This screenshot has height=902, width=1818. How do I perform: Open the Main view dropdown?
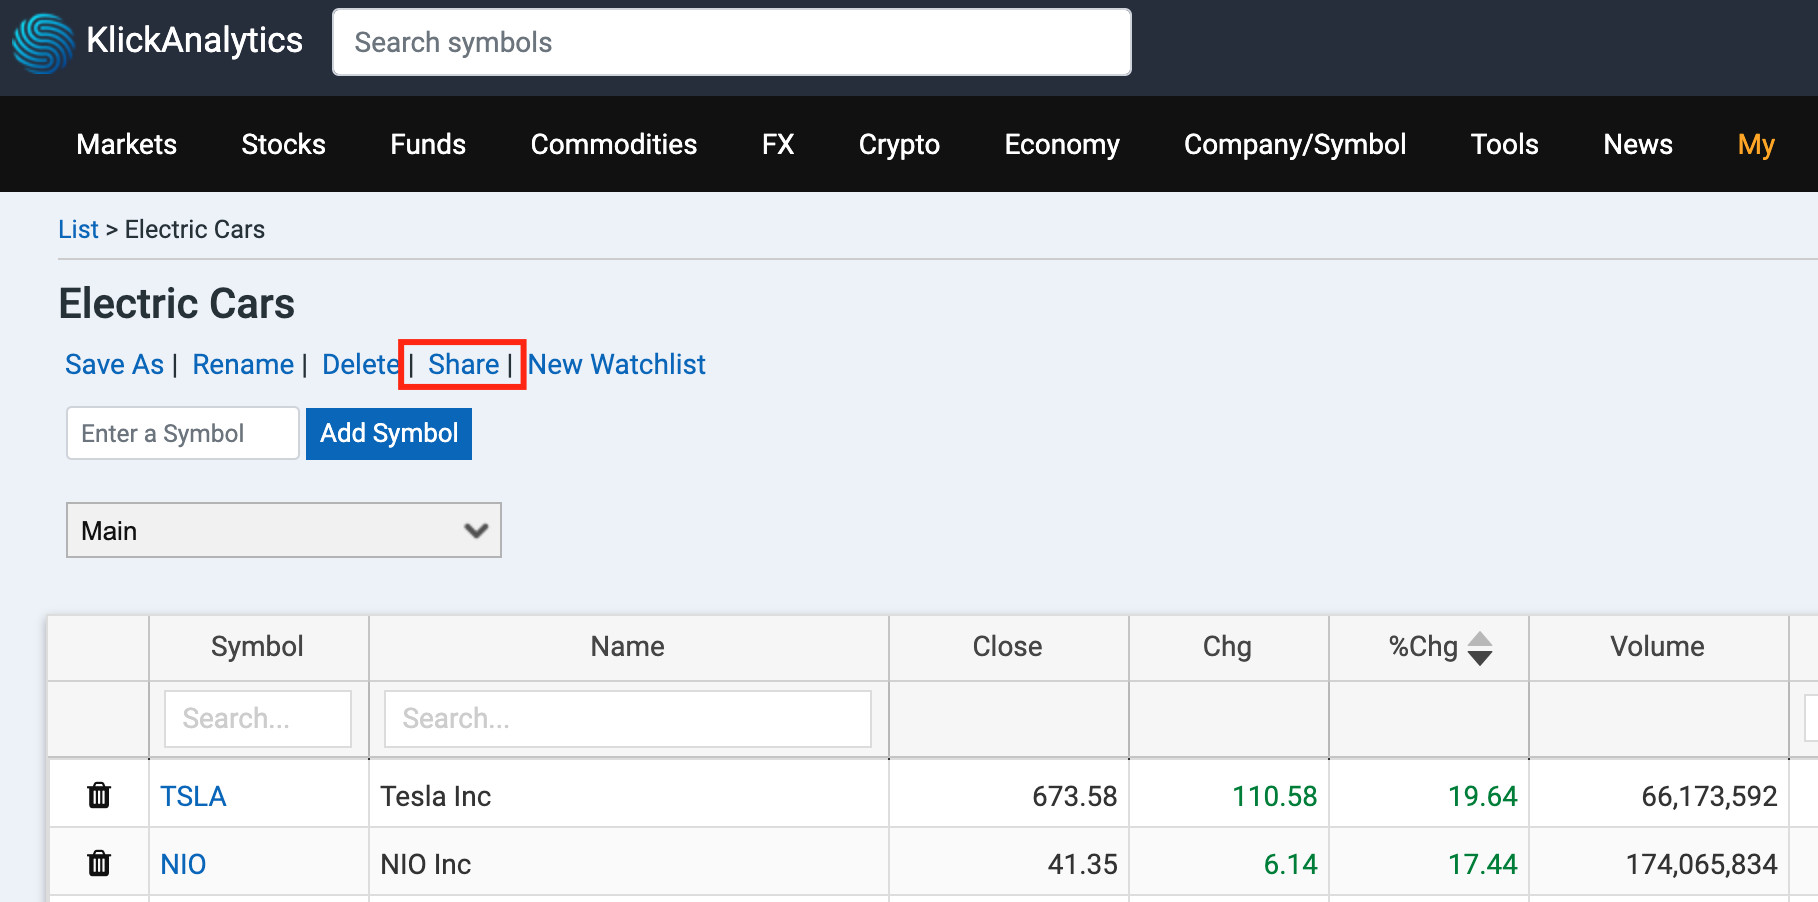284,530
